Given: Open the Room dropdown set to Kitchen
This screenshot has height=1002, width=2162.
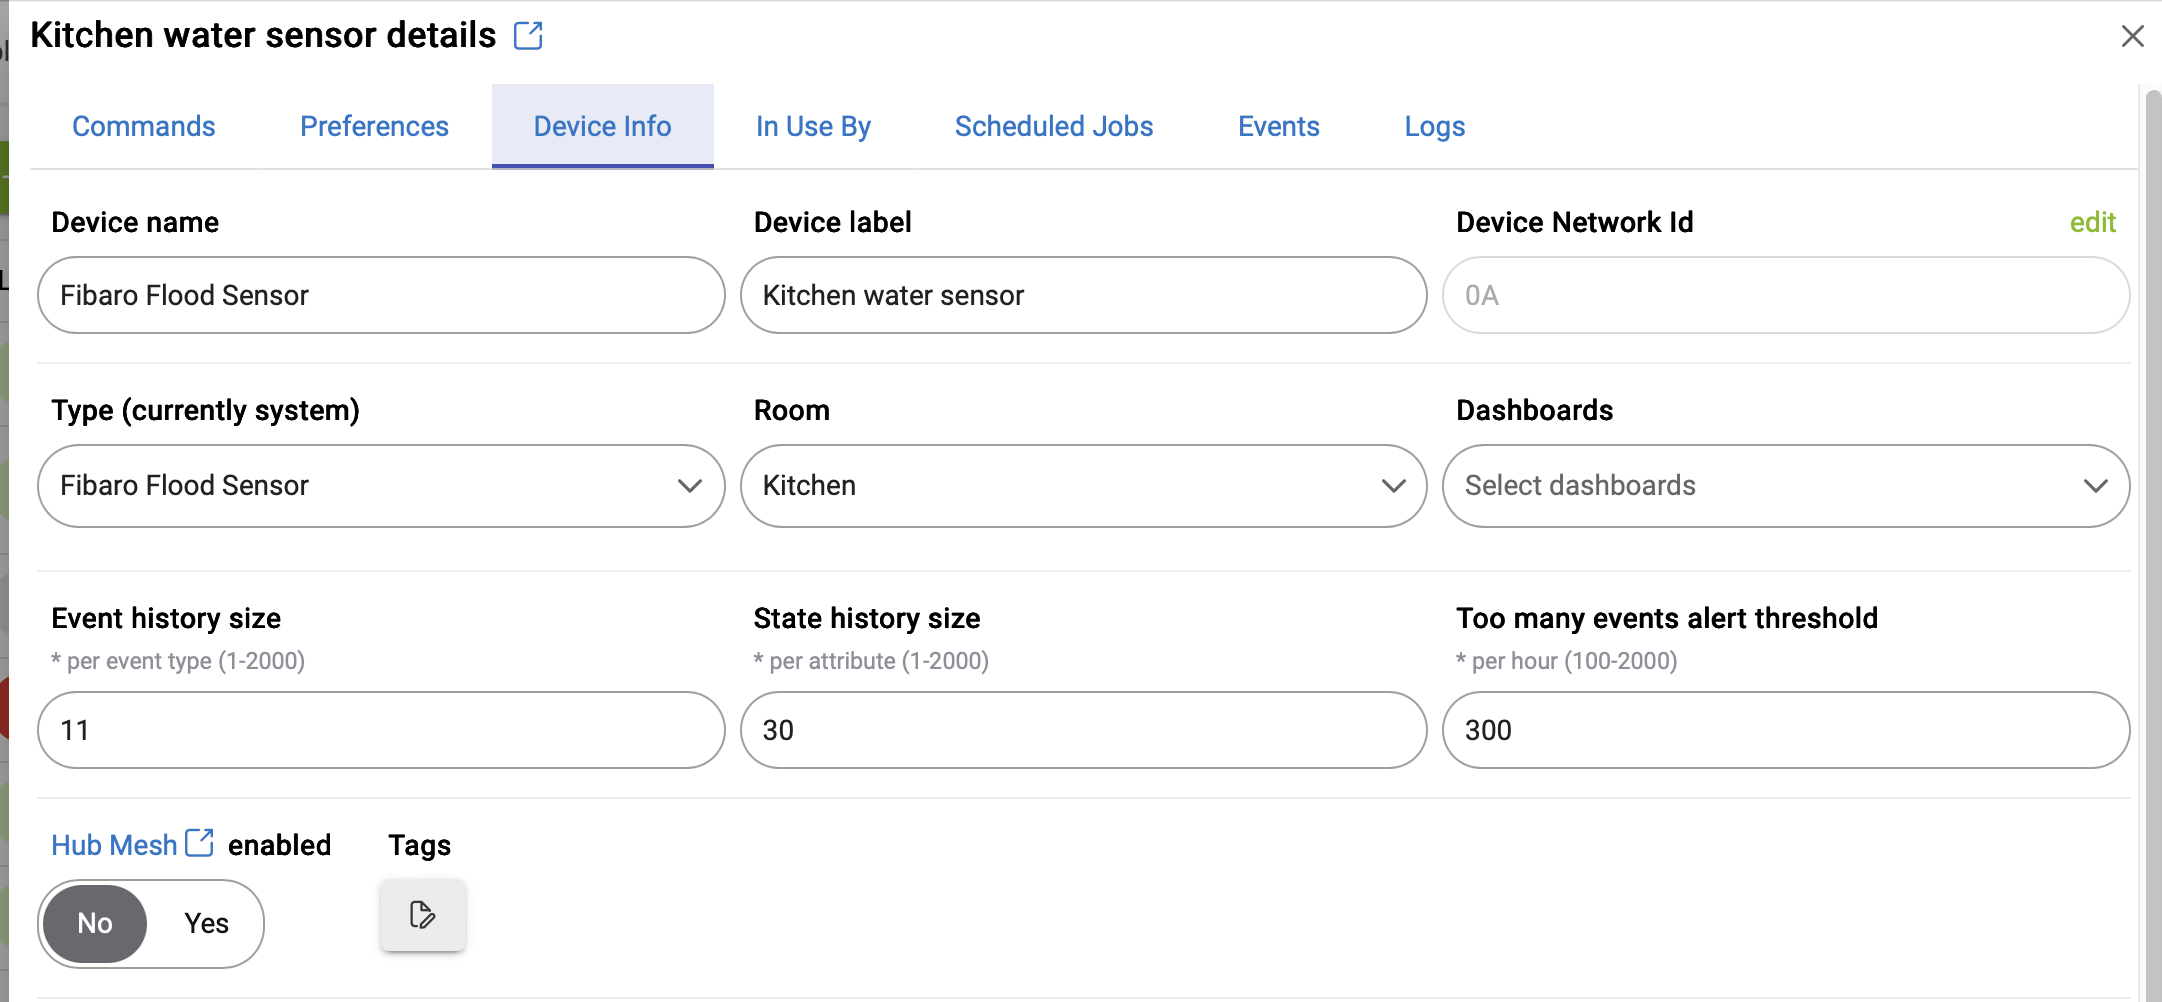Looking at the screenshot, I should (x=1083, y=486).
